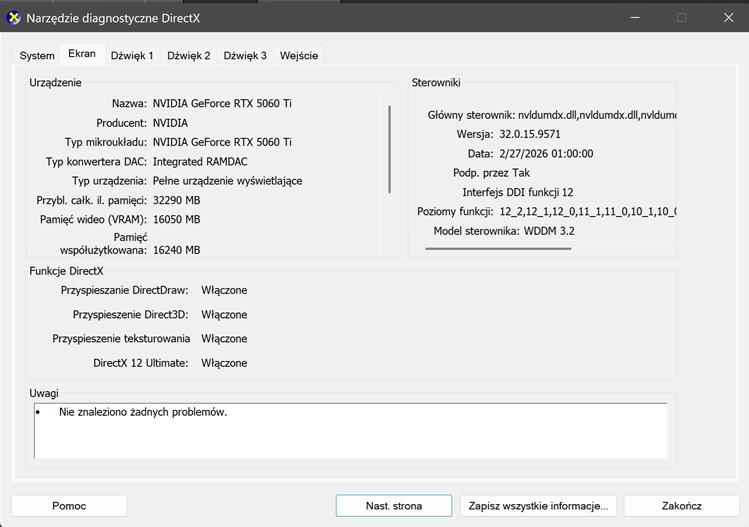This screenshot has height=527, width=749.
Task: Click the Nast. strona button
Action: click(x=394, y=506)
